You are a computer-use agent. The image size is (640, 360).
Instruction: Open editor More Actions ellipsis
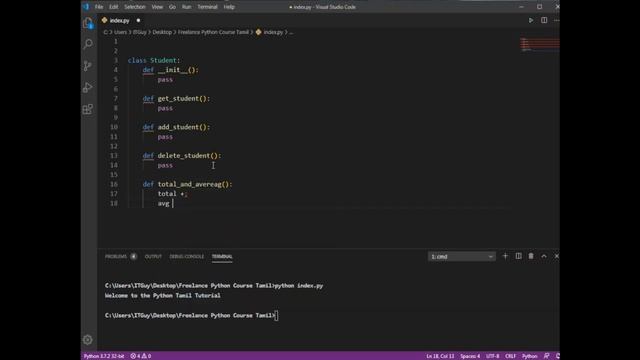tap(556, 20)
